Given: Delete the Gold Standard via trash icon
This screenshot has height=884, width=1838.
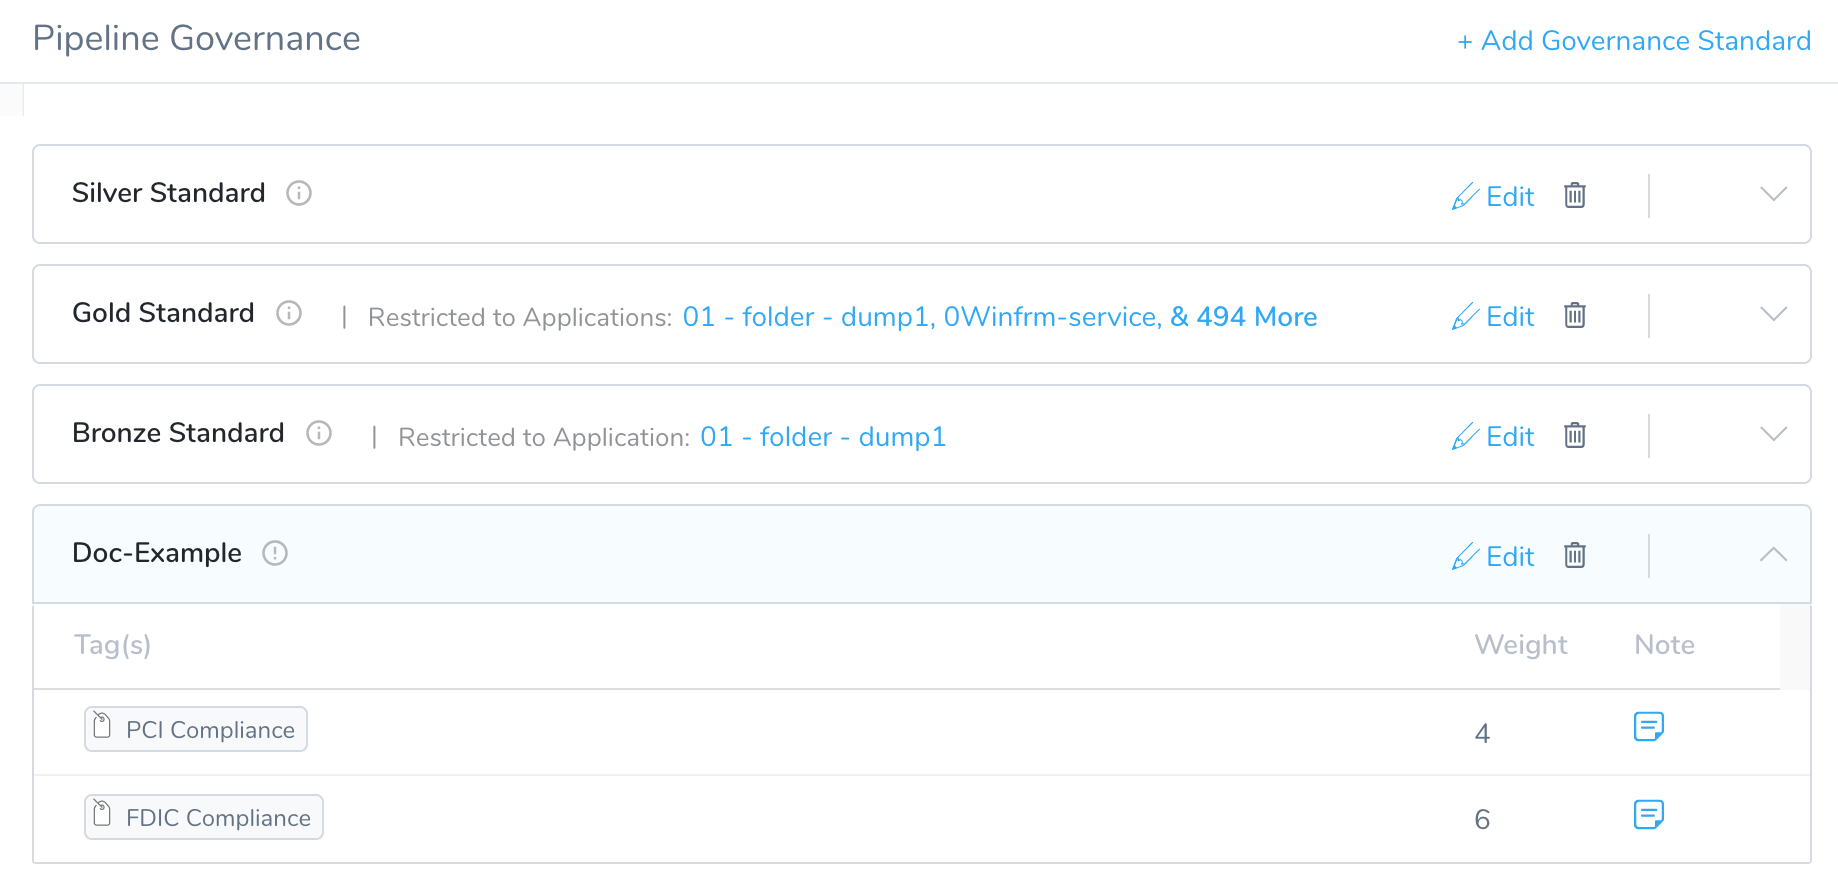Looking at the screenshot, I should click(1575, 315).
